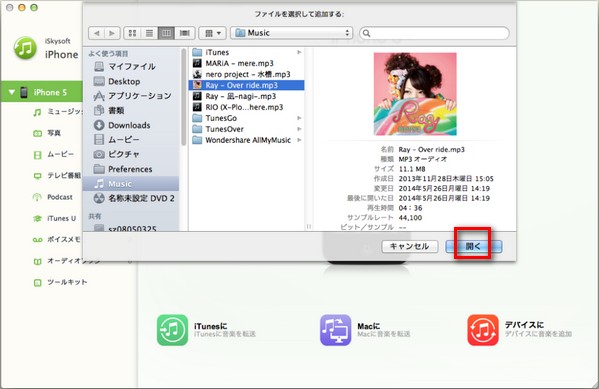Open the TunesOver folder
Image resolution: width=599 pixels, height=389 pixels.
[246, 129]
